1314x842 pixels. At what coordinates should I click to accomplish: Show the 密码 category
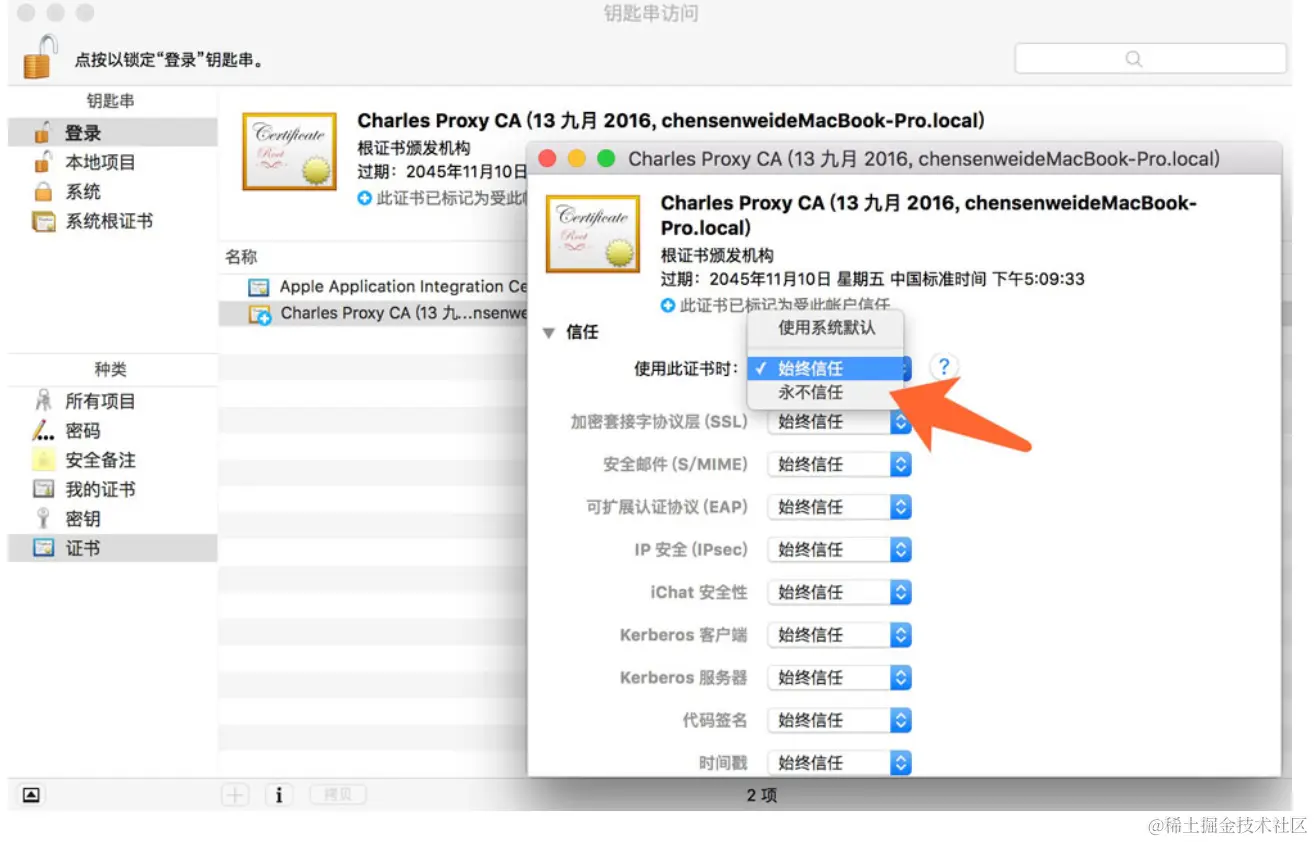coord(112,430)
